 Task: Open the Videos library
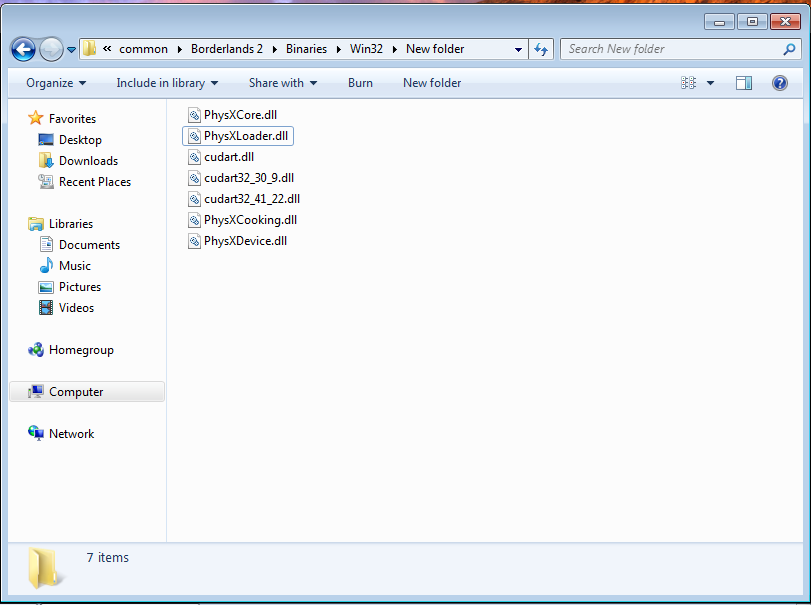tap(76, 308)
